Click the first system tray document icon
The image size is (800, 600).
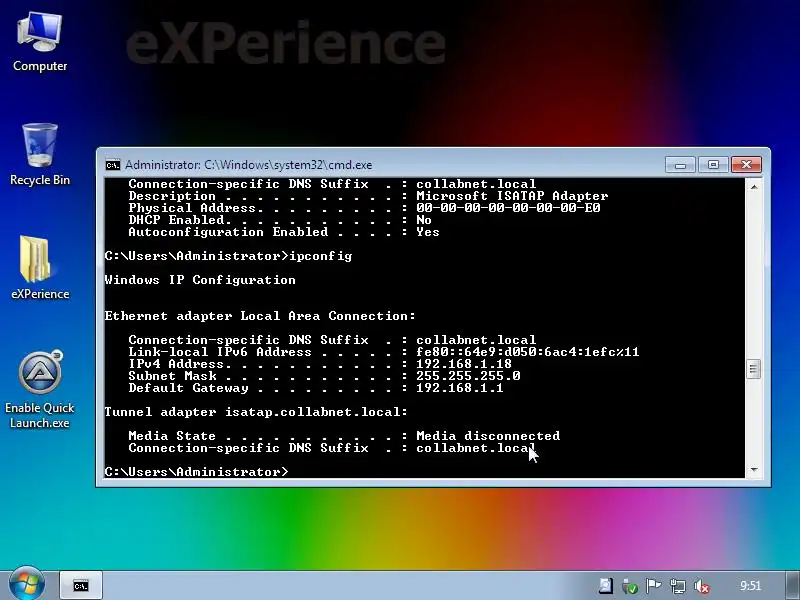coord(606,586)
